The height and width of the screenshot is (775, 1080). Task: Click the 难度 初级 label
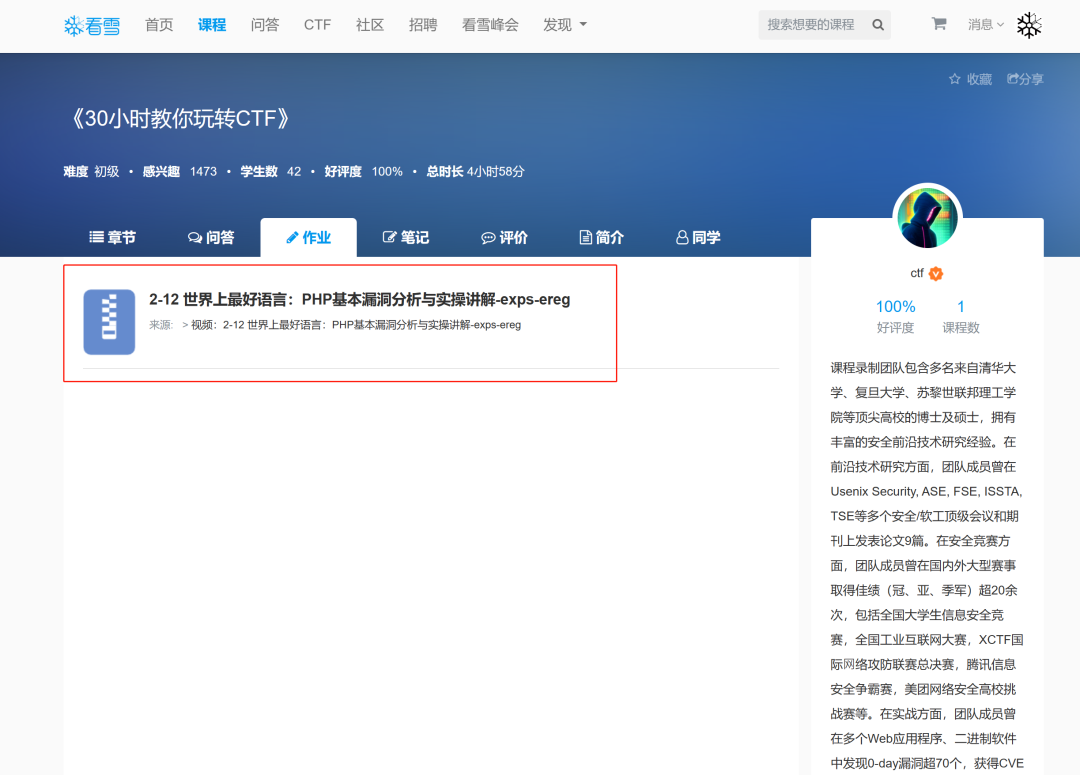pyautogui.click(x=91, y=172)
